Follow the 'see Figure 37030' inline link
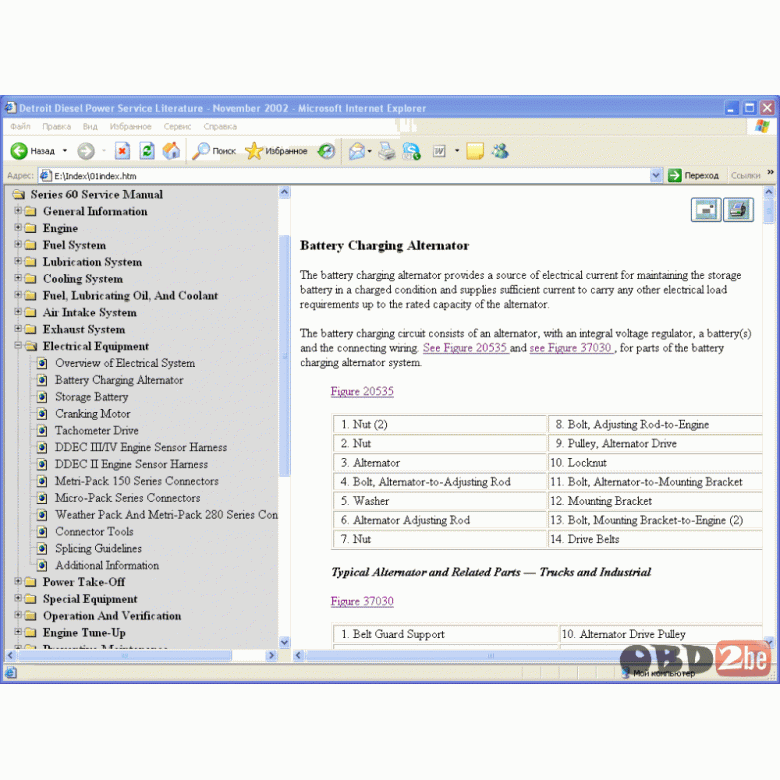Viewport: 780px width, 780px height. 571,348
